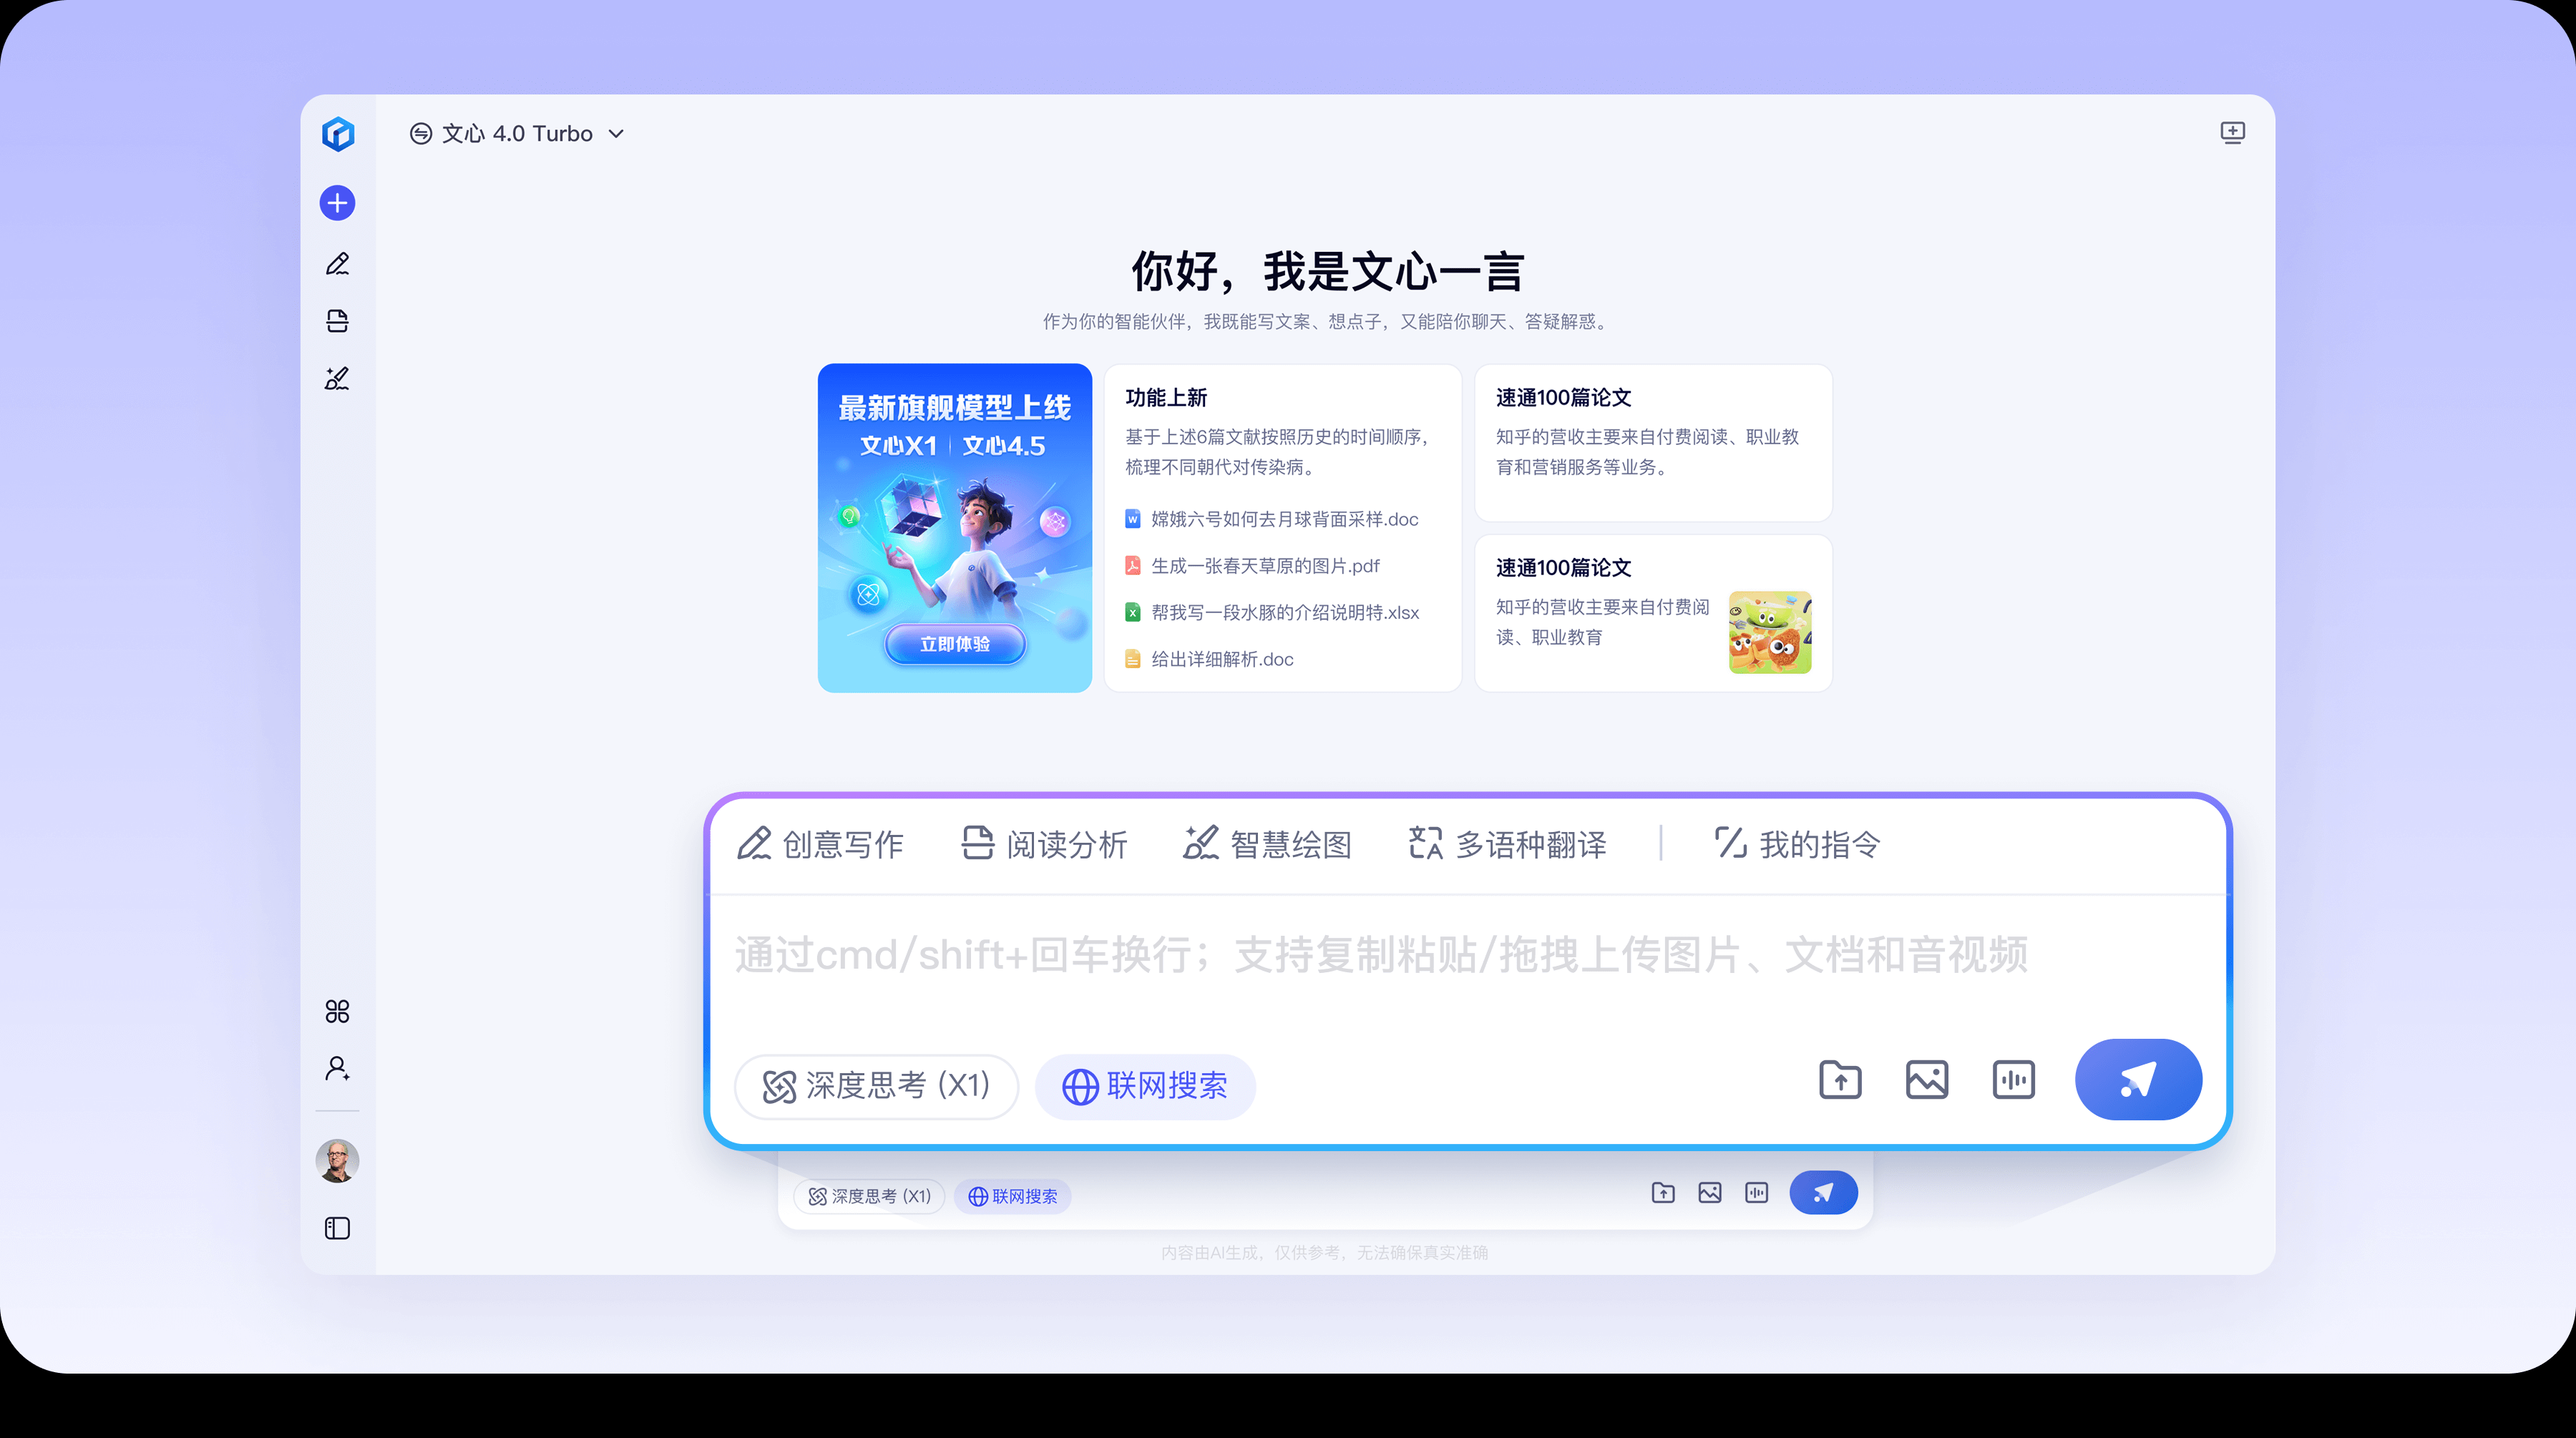
Task: Click the Wenxin logo in the sidebar
Action: (338, 133)
